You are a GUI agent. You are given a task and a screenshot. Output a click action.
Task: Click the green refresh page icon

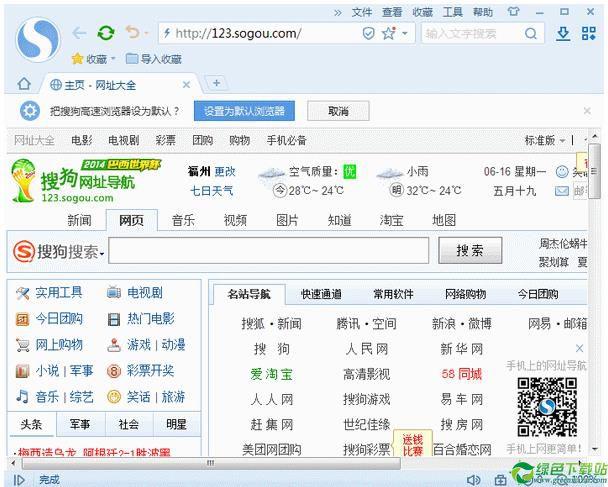pos(106,33)
